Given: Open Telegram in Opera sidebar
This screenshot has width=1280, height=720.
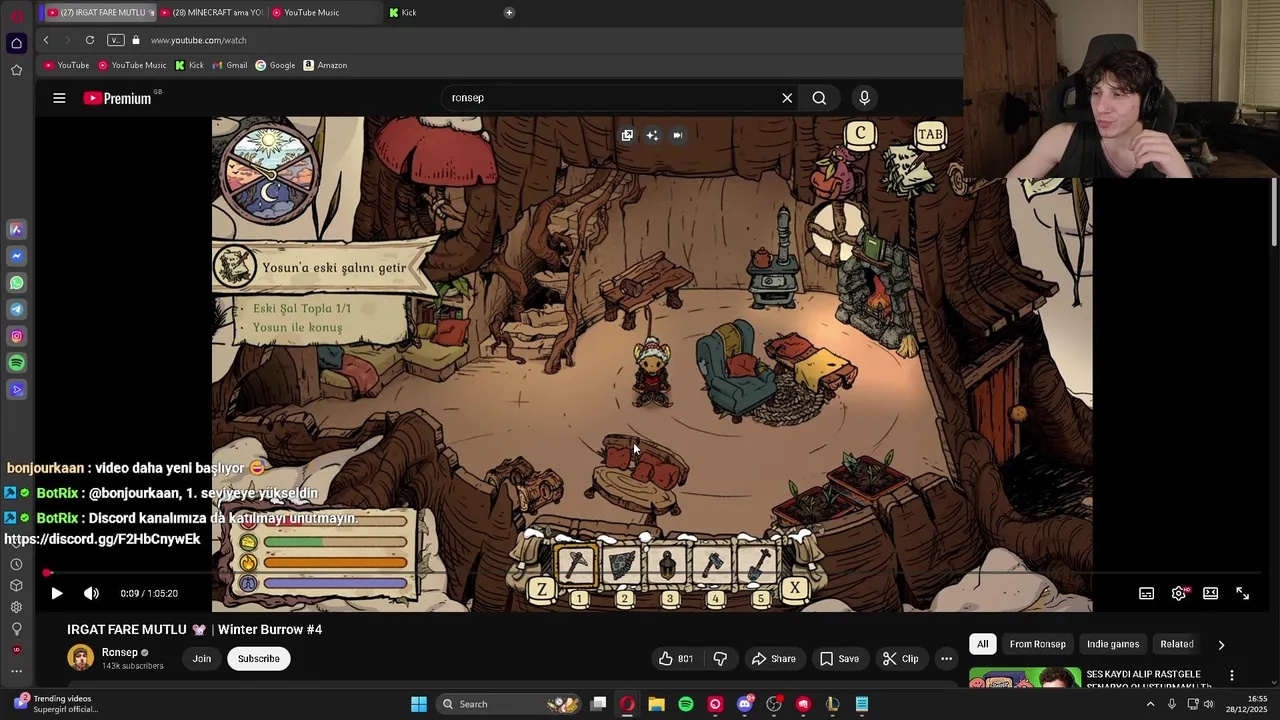Looking at the screenshot, I should click(16, 309).
